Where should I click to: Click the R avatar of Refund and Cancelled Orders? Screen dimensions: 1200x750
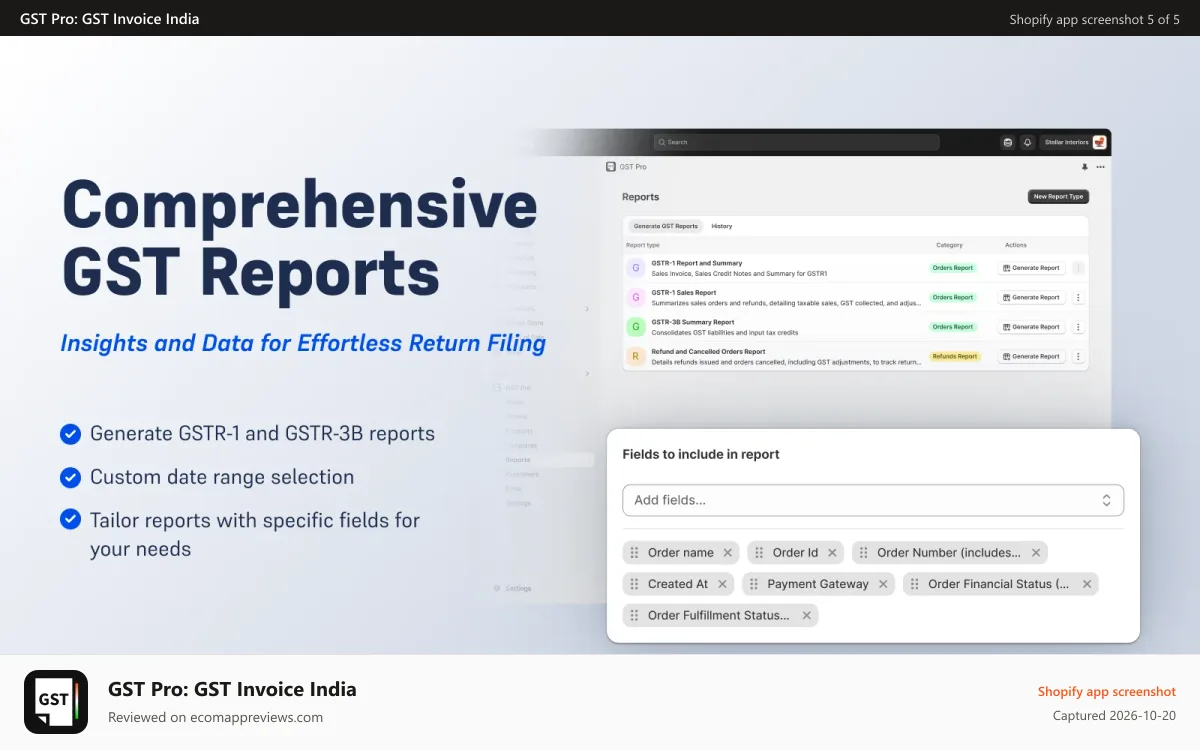pos(635,356)
